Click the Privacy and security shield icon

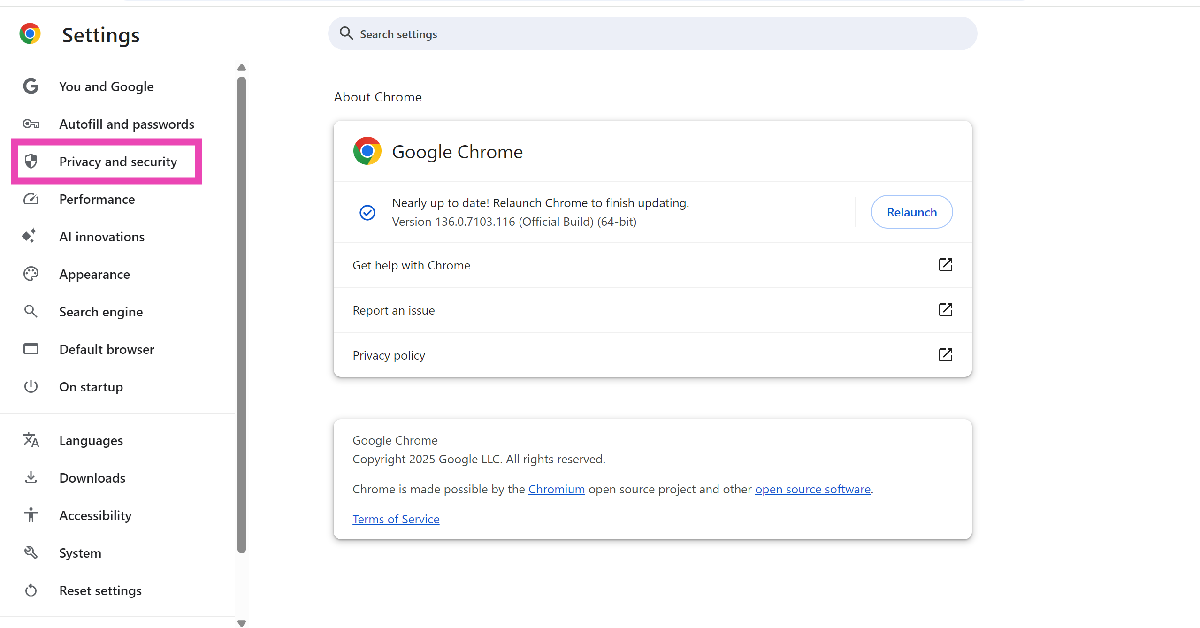point(31,162)
